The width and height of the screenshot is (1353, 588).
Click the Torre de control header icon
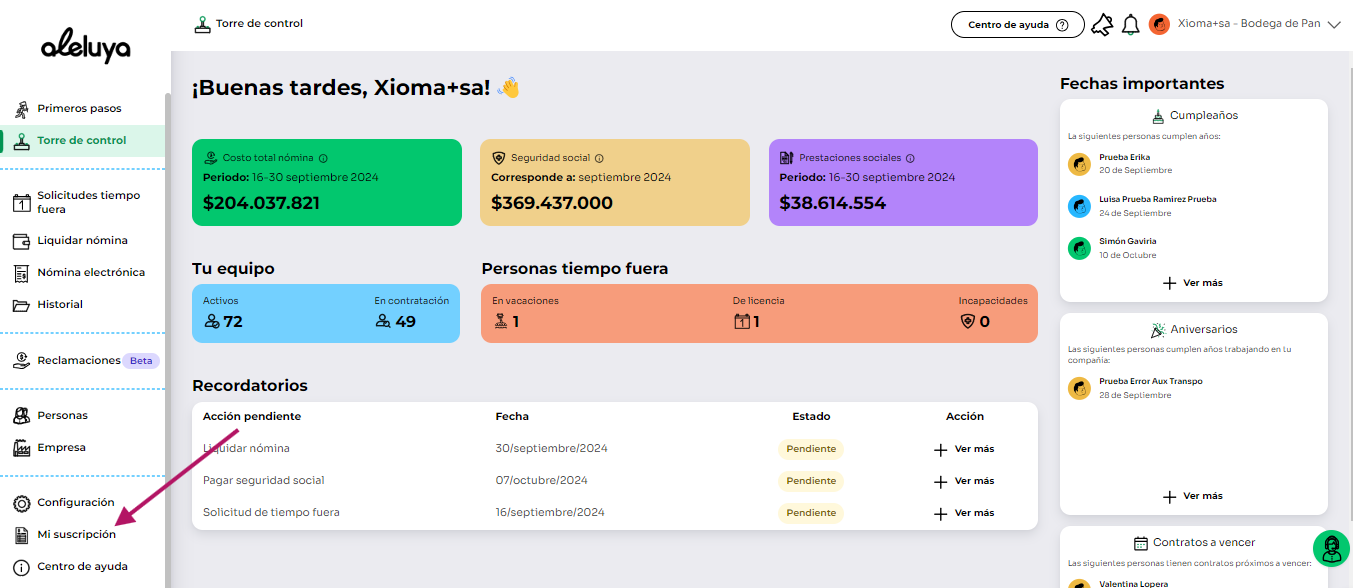203,25
